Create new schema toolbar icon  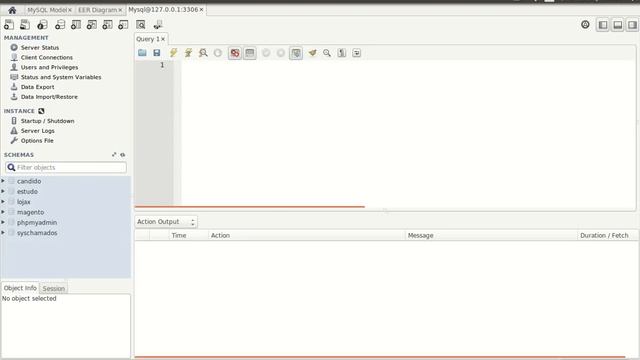pos(60,25)
